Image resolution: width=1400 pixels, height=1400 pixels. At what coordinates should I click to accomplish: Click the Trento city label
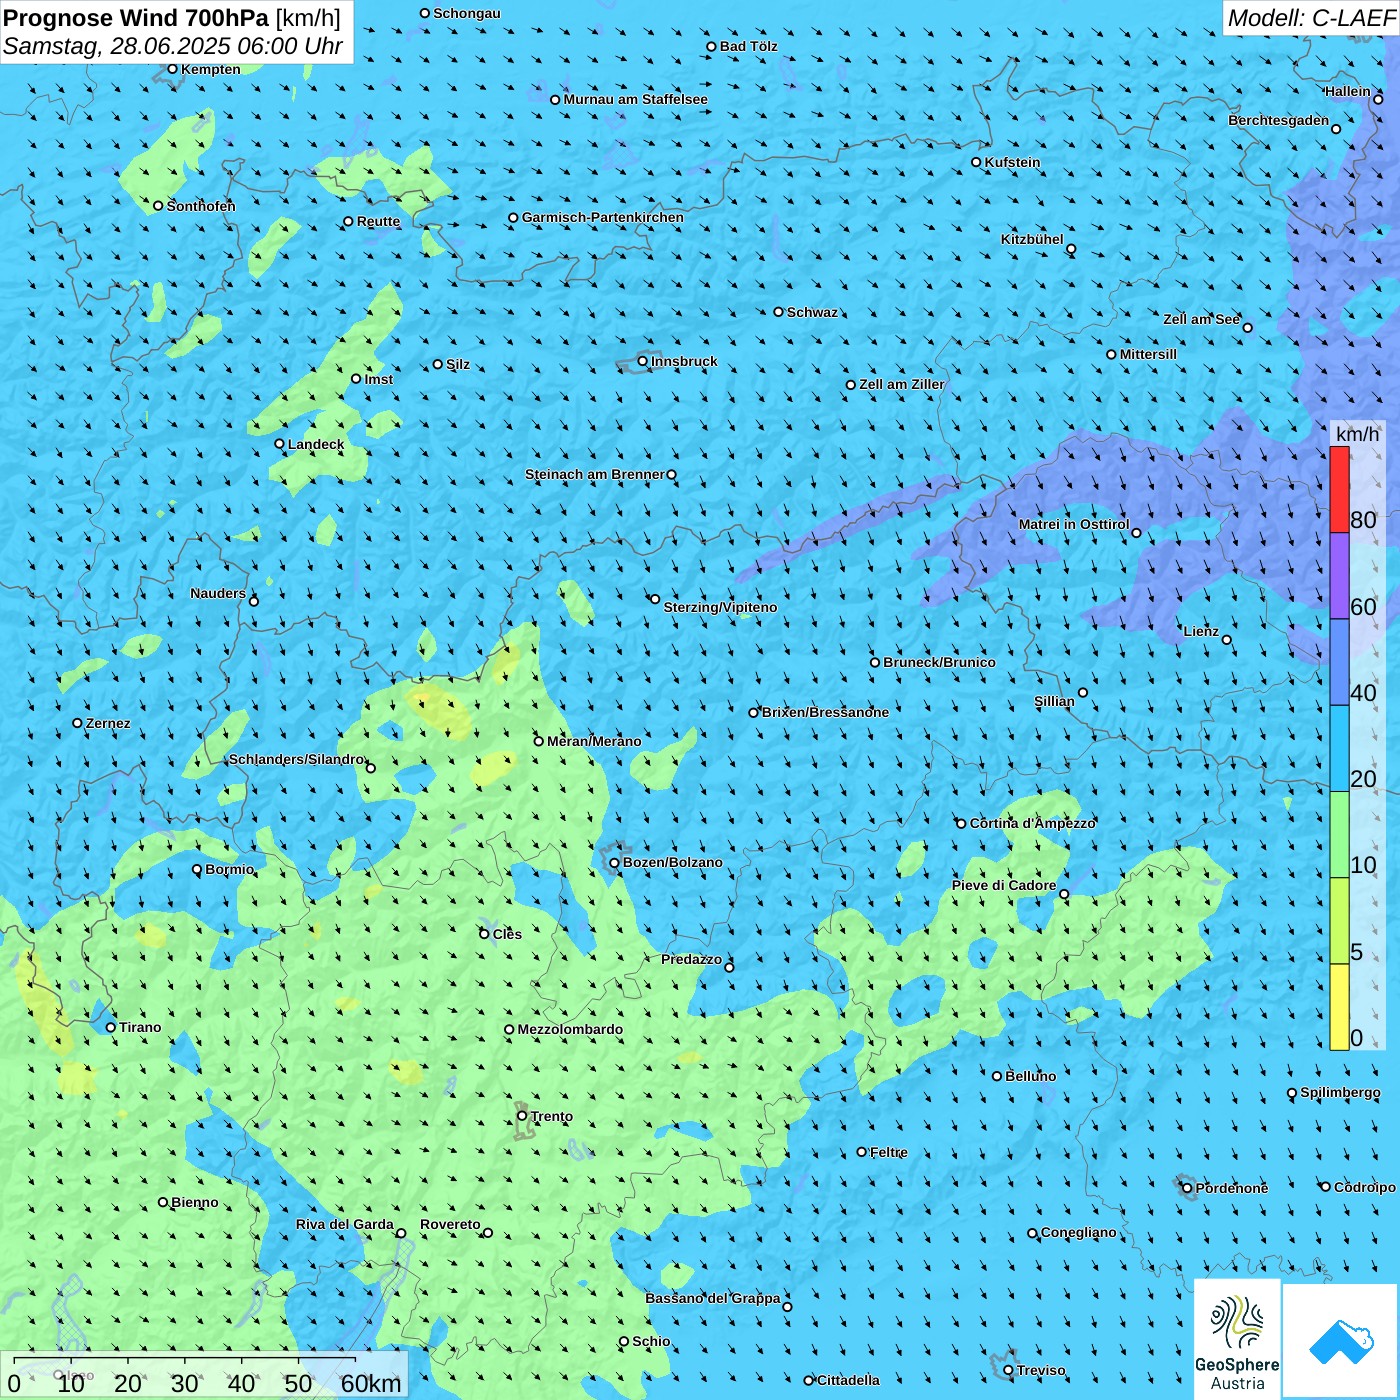[552, 1117]
